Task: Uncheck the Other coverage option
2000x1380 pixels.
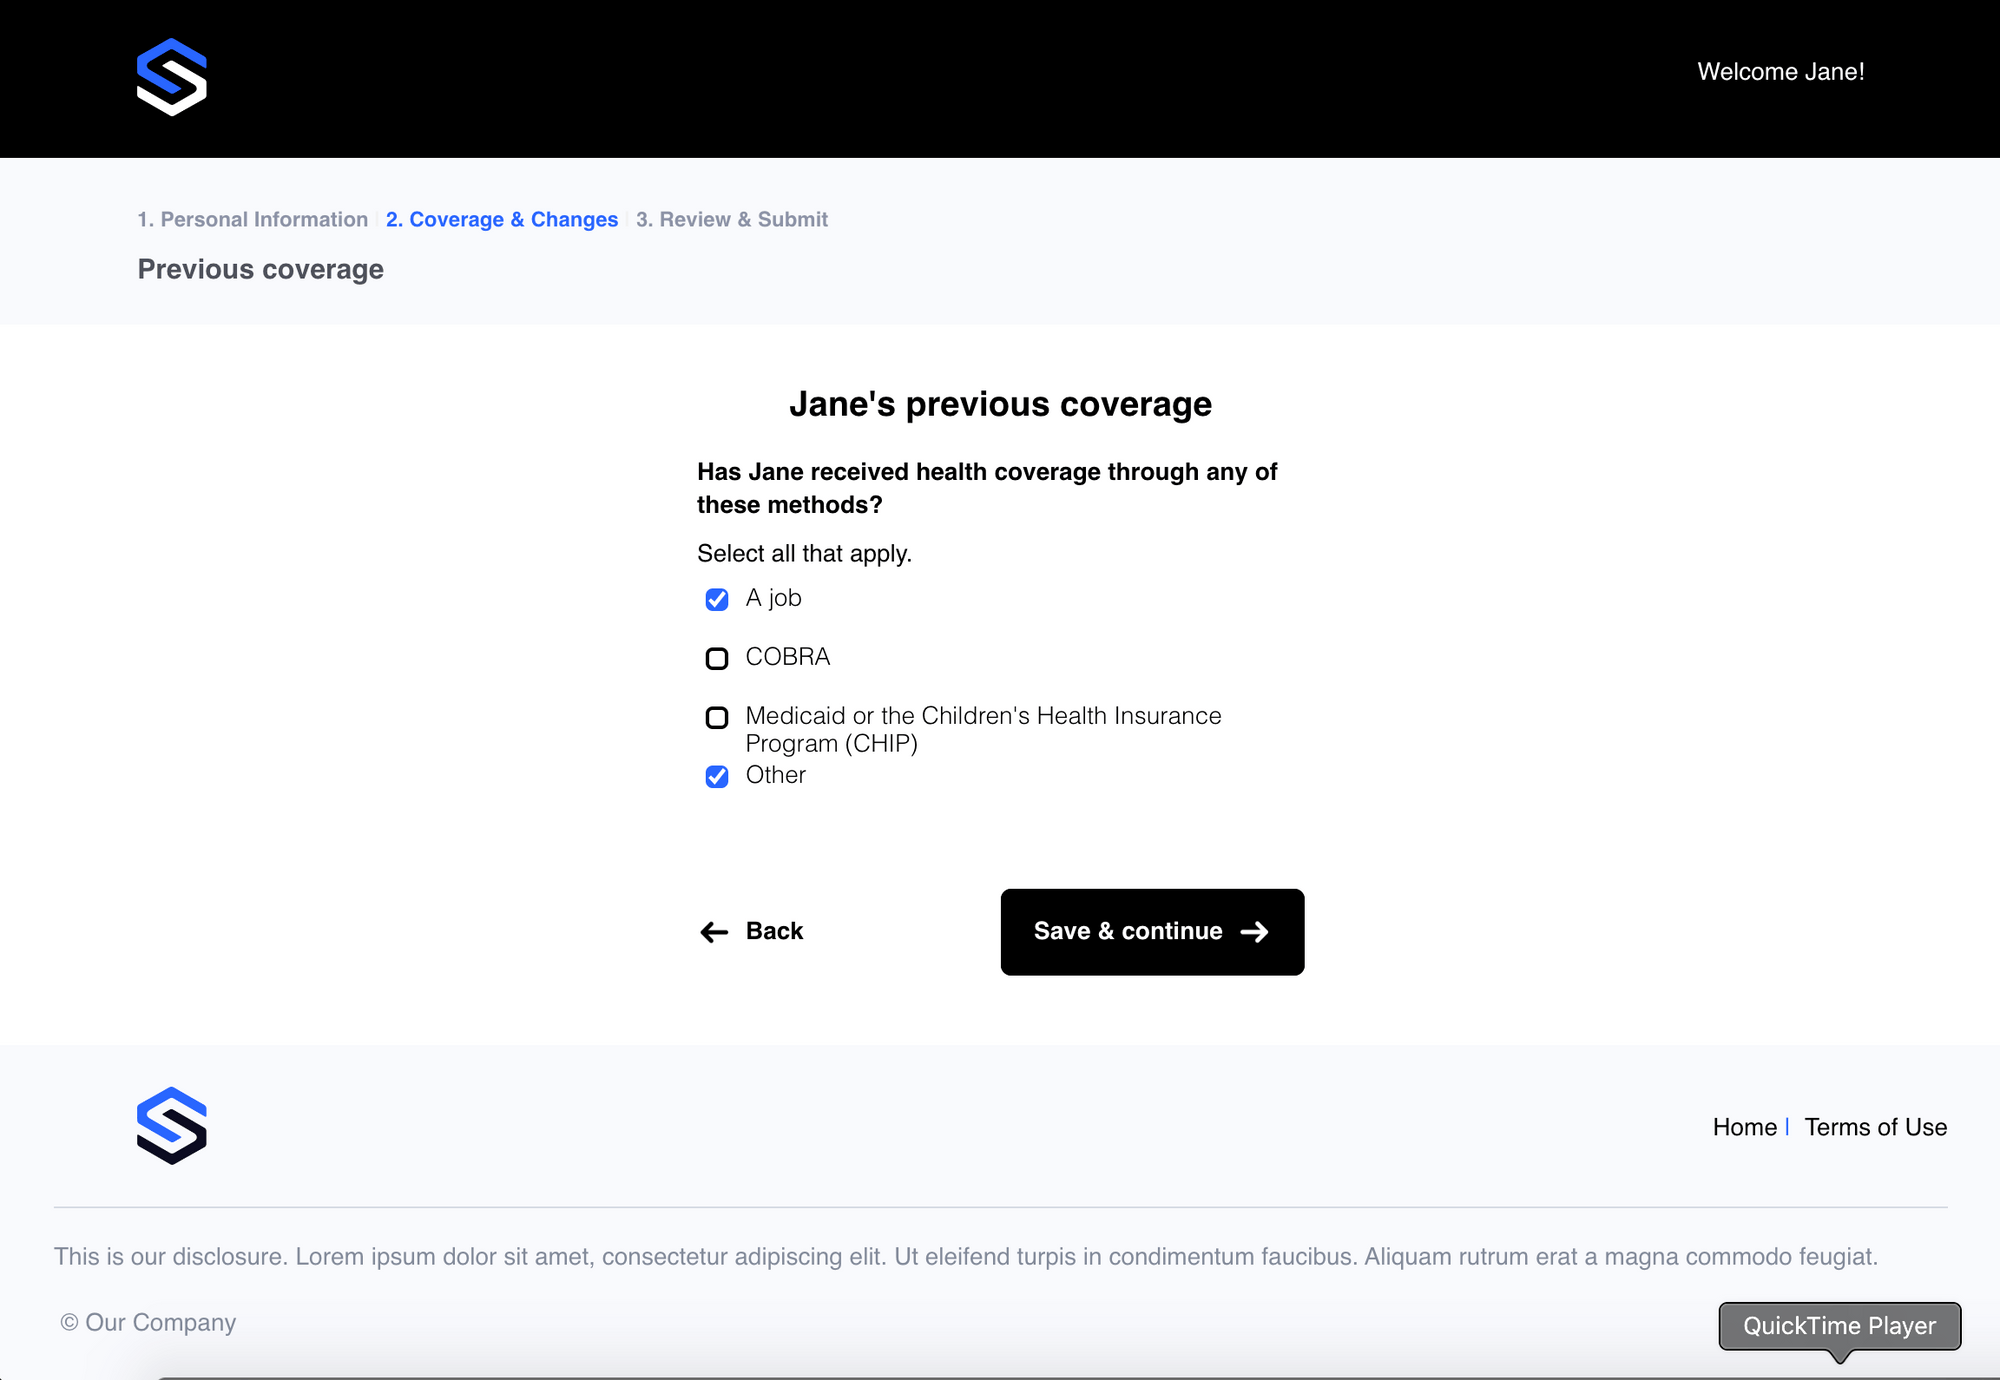Action: (x=716, y=776)
